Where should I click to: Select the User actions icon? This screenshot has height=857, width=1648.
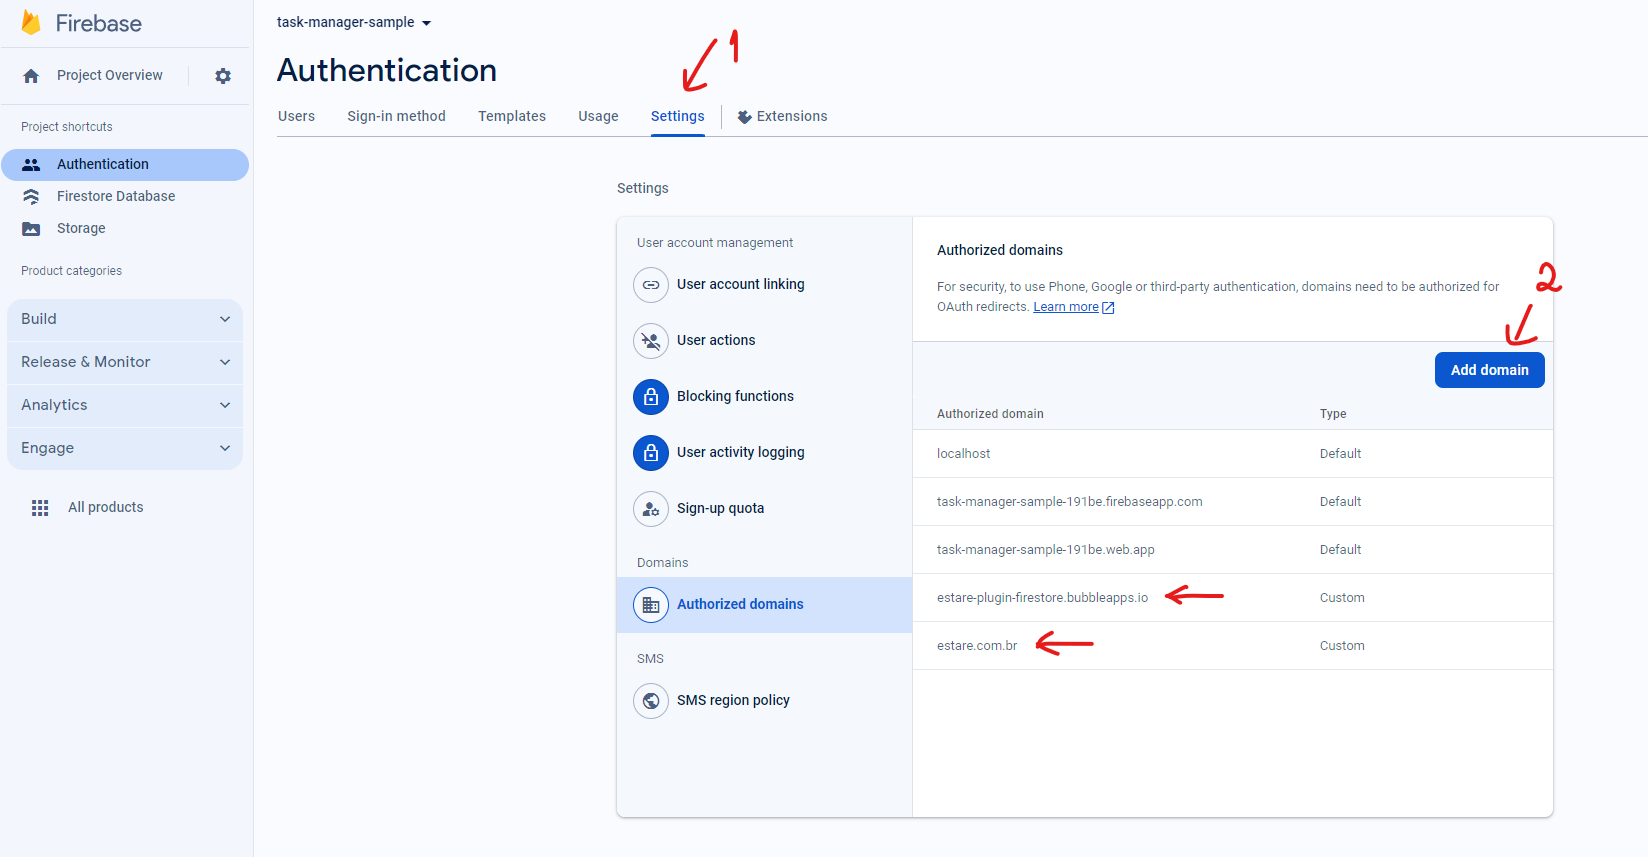[x=651, y=341]
